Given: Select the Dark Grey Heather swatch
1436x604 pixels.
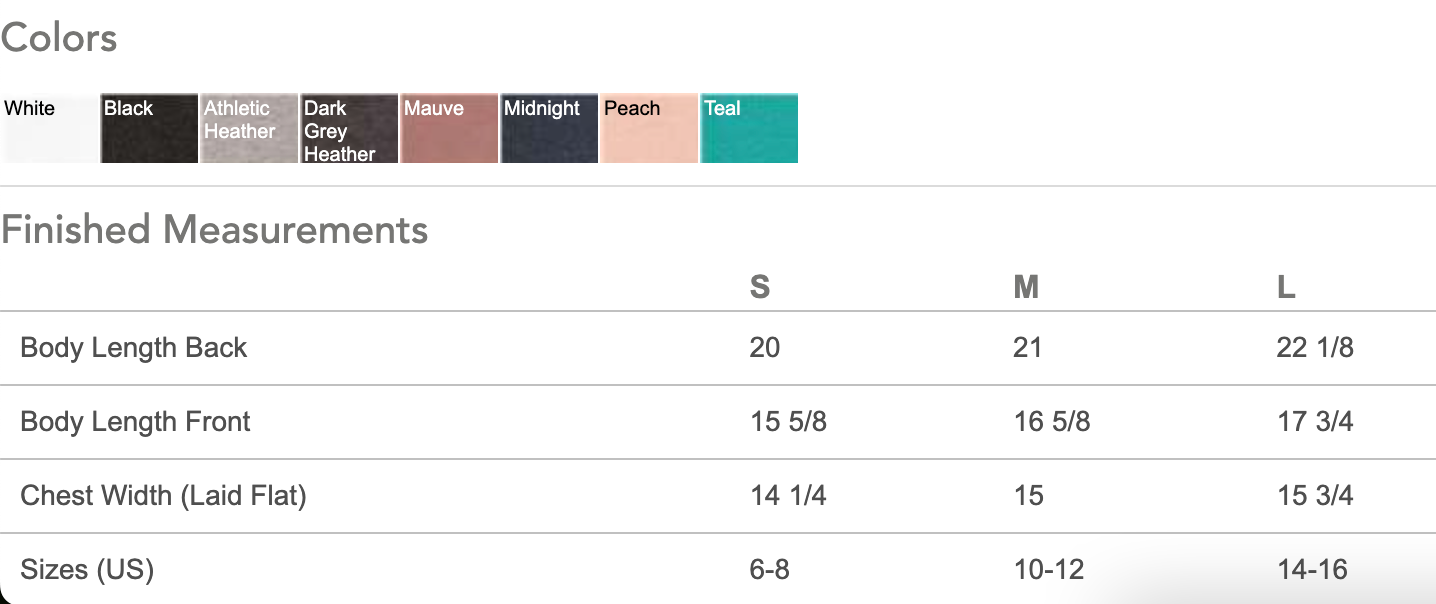Looking at the screenshot, I should point(350,128).
